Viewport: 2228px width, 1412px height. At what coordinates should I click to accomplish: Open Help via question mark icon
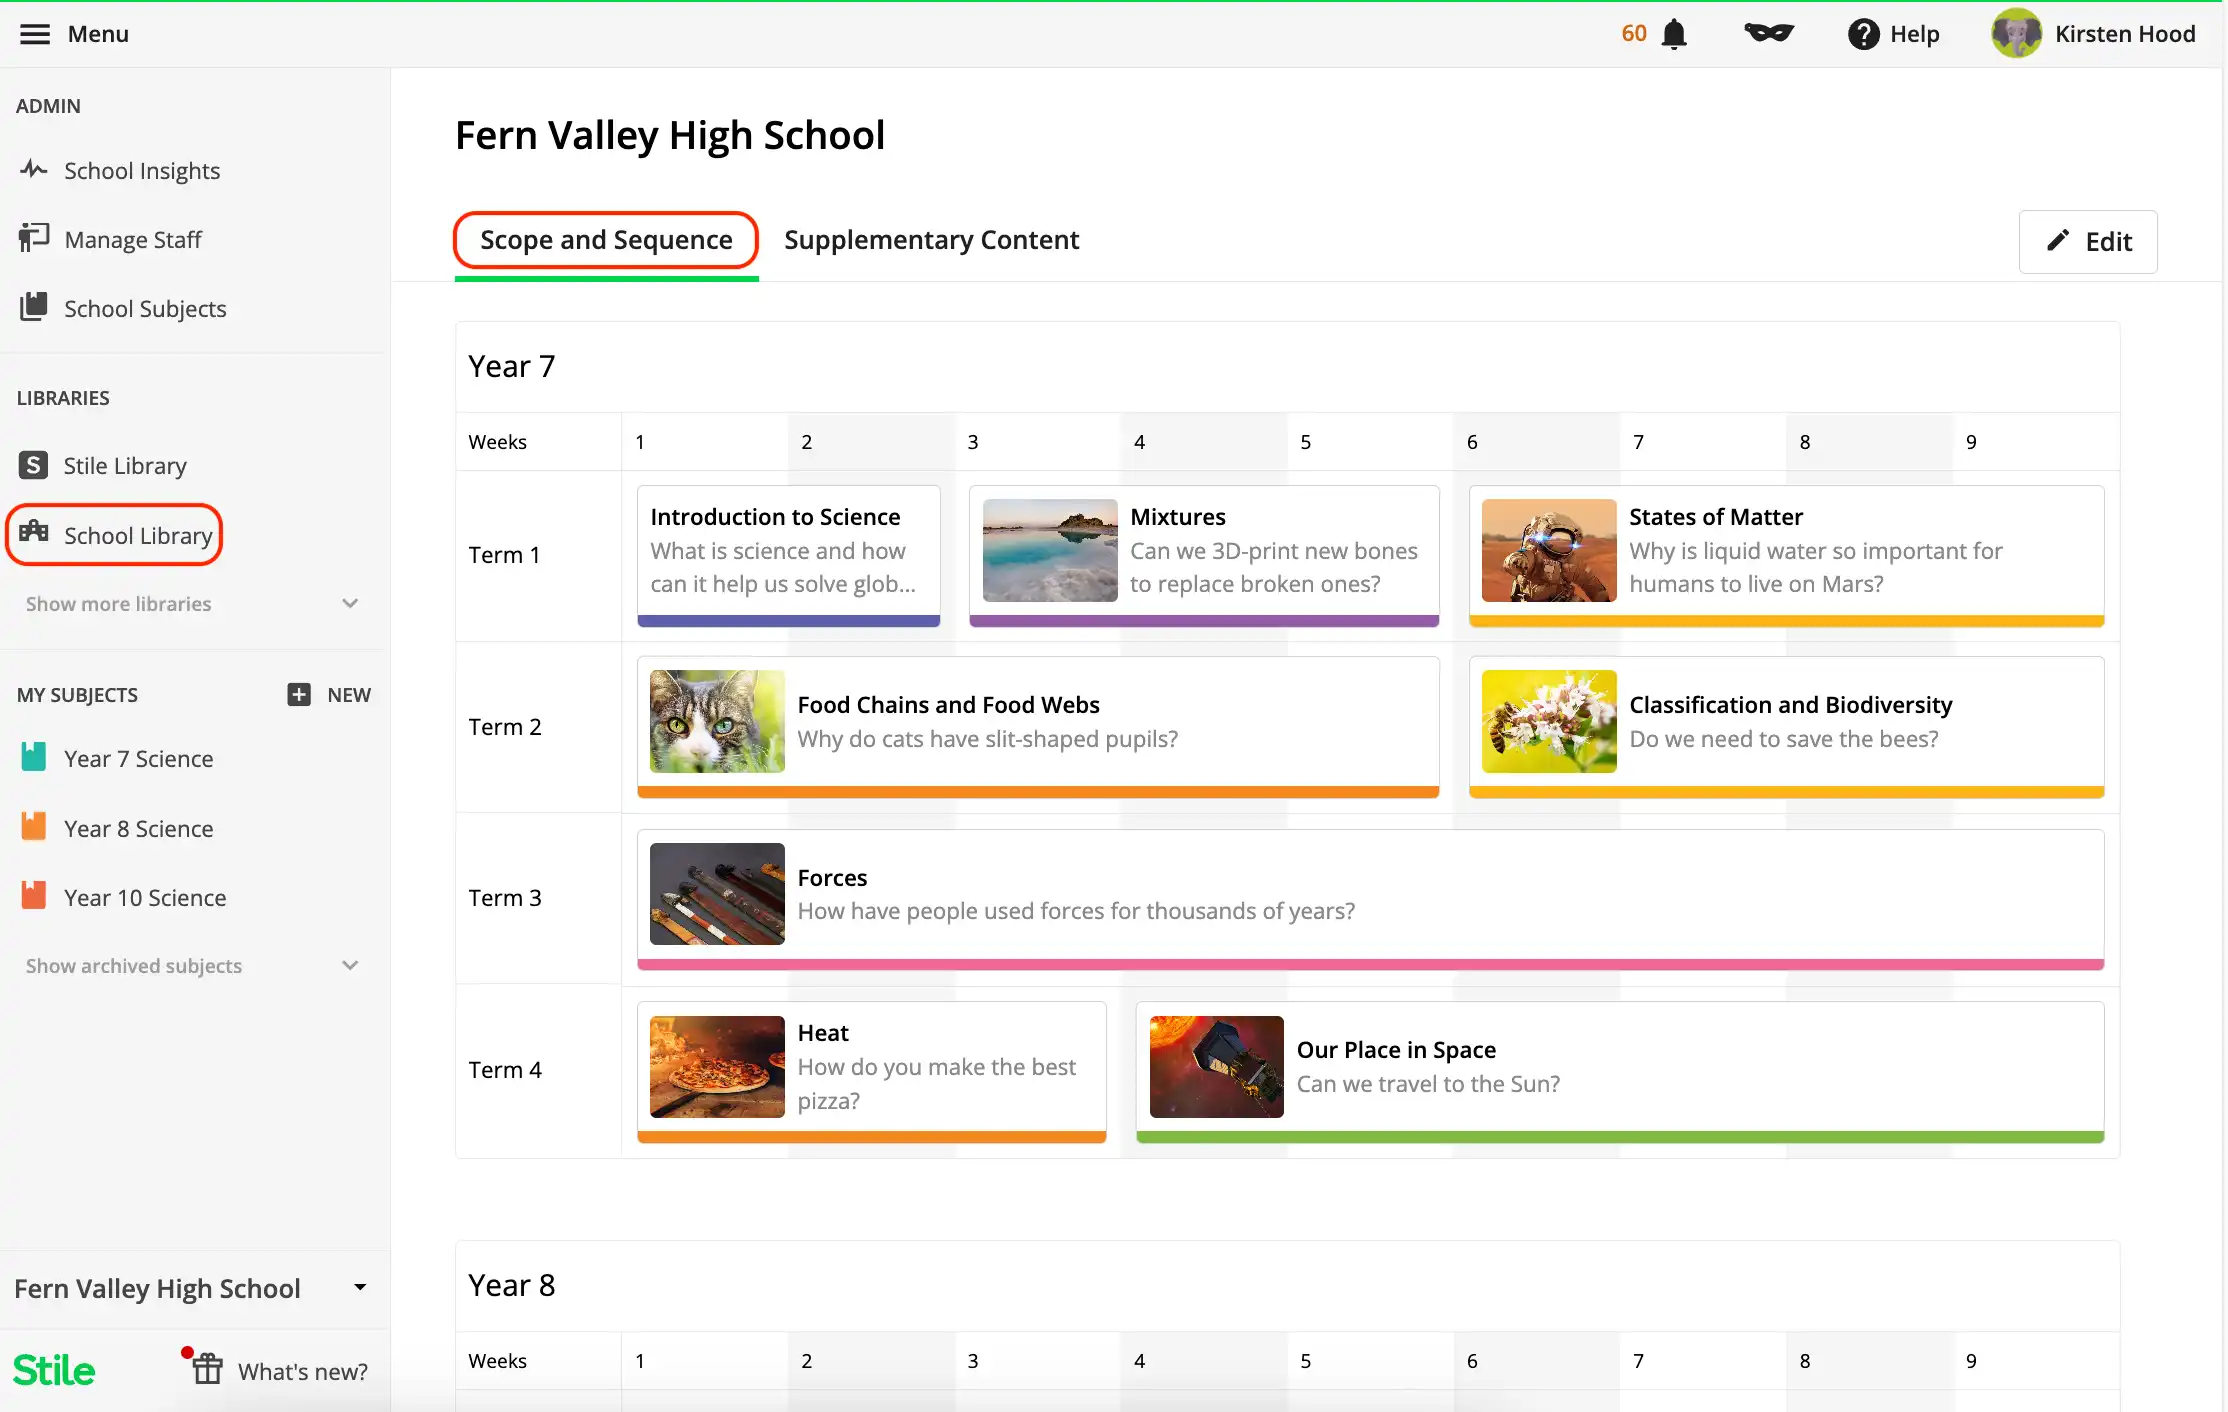coord(1863,34)
